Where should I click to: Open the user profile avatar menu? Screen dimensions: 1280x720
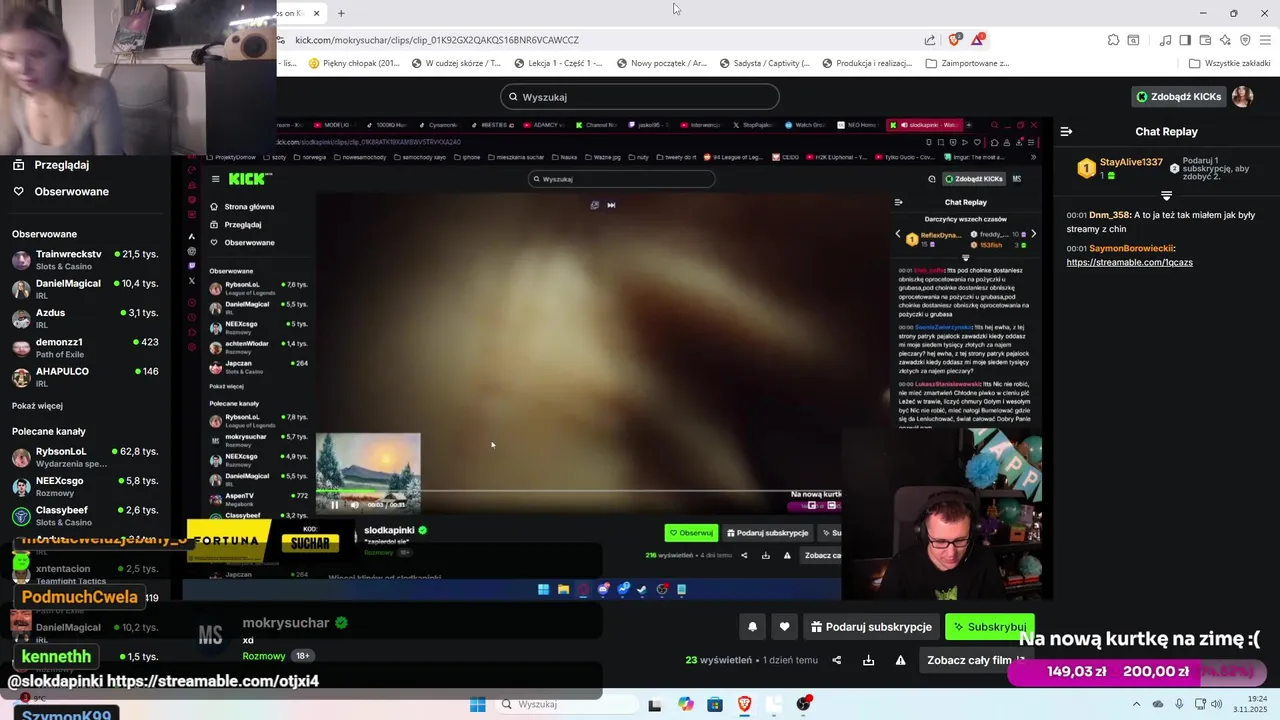(x=1242, y=97)
